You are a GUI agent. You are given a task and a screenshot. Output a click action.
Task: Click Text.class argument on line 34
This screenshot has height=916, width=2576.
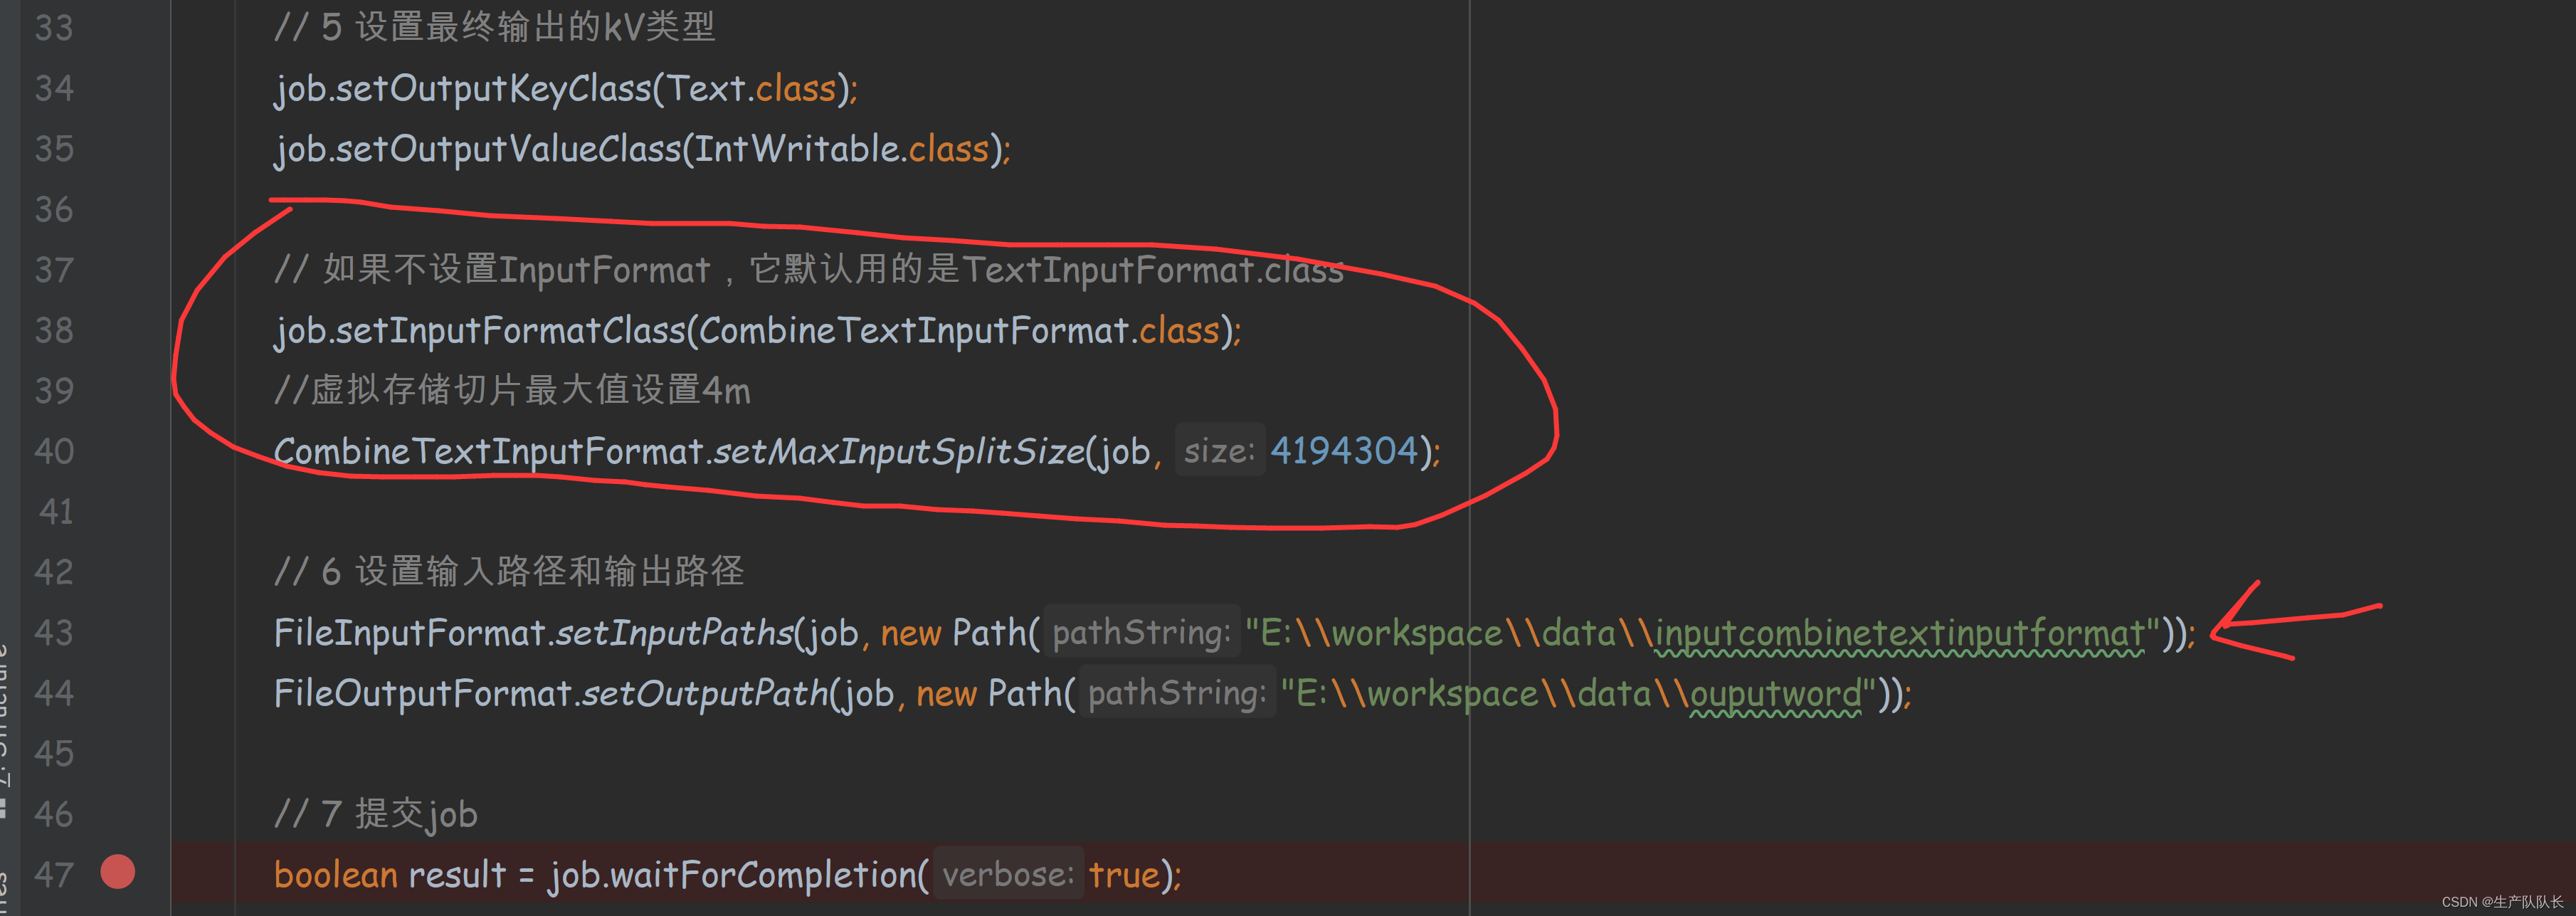tap(751, 89)
